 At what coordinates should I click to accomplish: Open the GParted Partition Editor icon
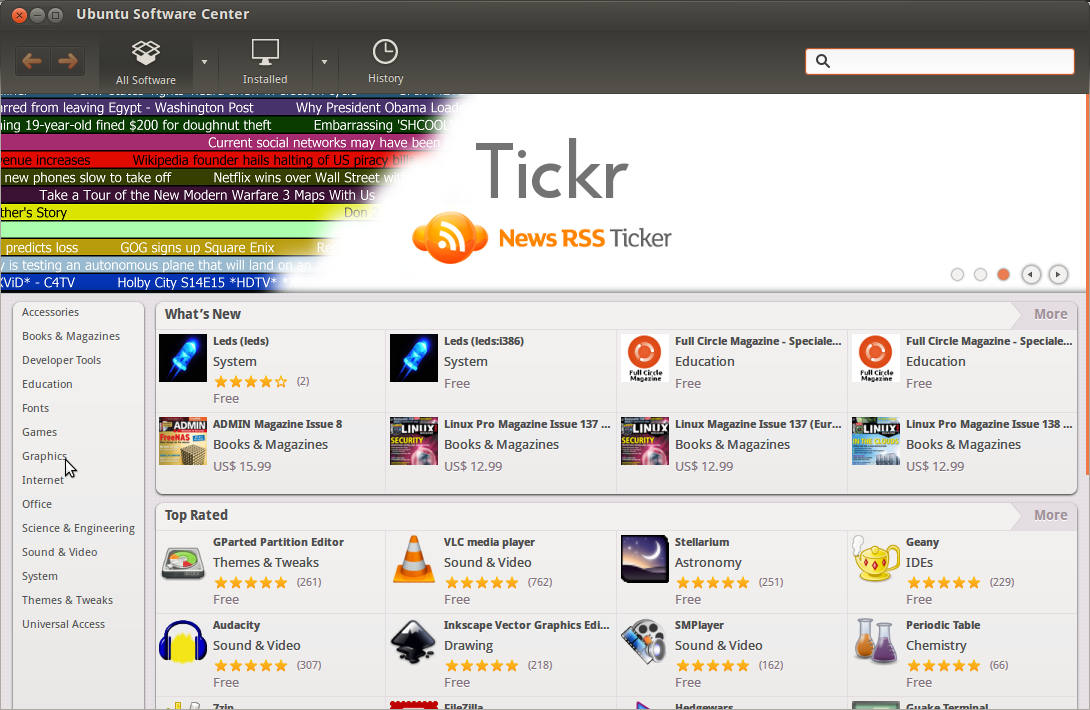(x=183, y=563)
